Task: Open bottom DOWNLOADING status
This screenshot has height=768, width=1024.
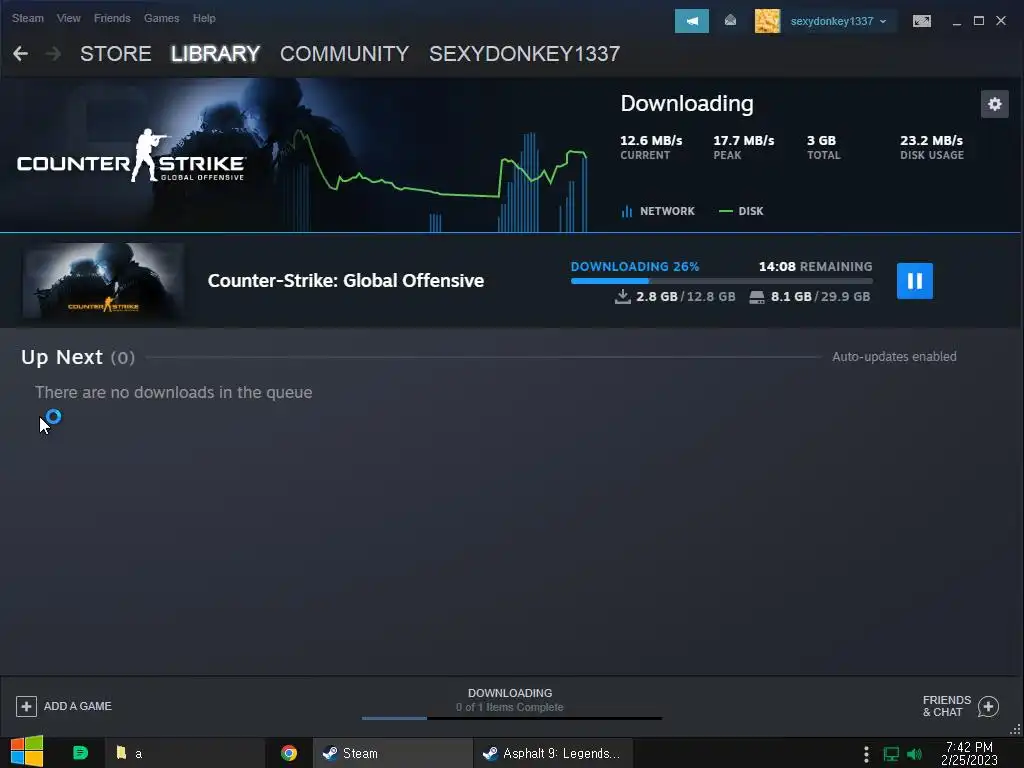Action: (510, 693)
